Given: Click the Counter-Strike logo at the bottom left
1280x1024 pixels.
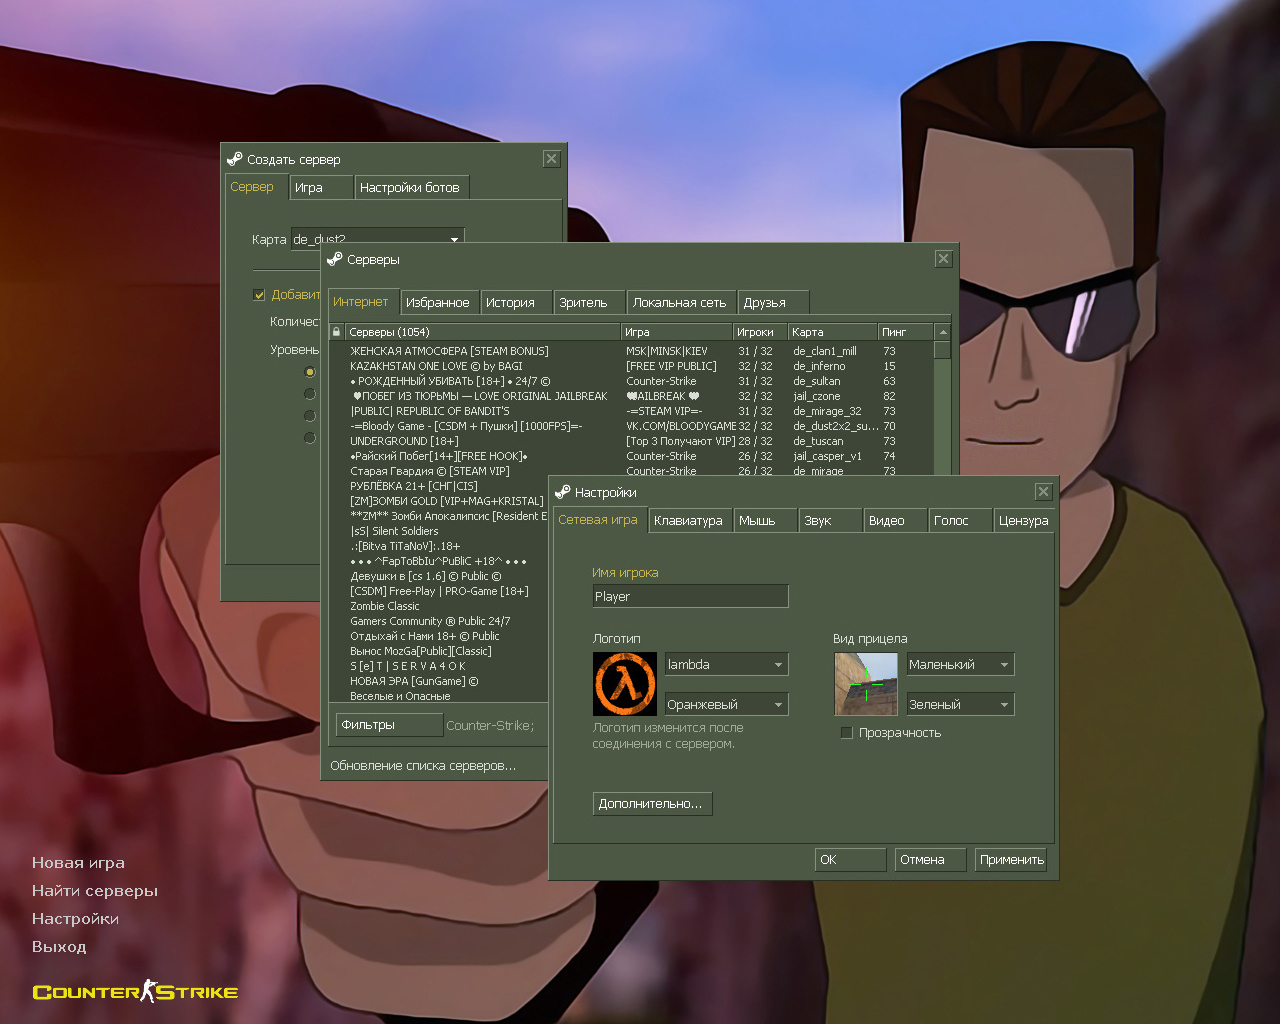Looking at the screenshot, I should click(135, 992).
